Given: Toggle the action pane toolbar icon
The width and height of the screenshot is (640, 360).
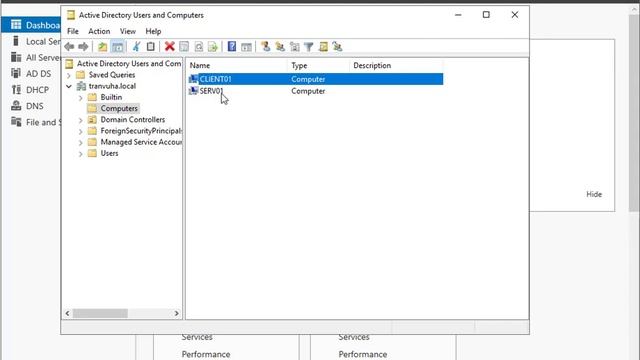Looking at the screenshot, I should (246, 47).
